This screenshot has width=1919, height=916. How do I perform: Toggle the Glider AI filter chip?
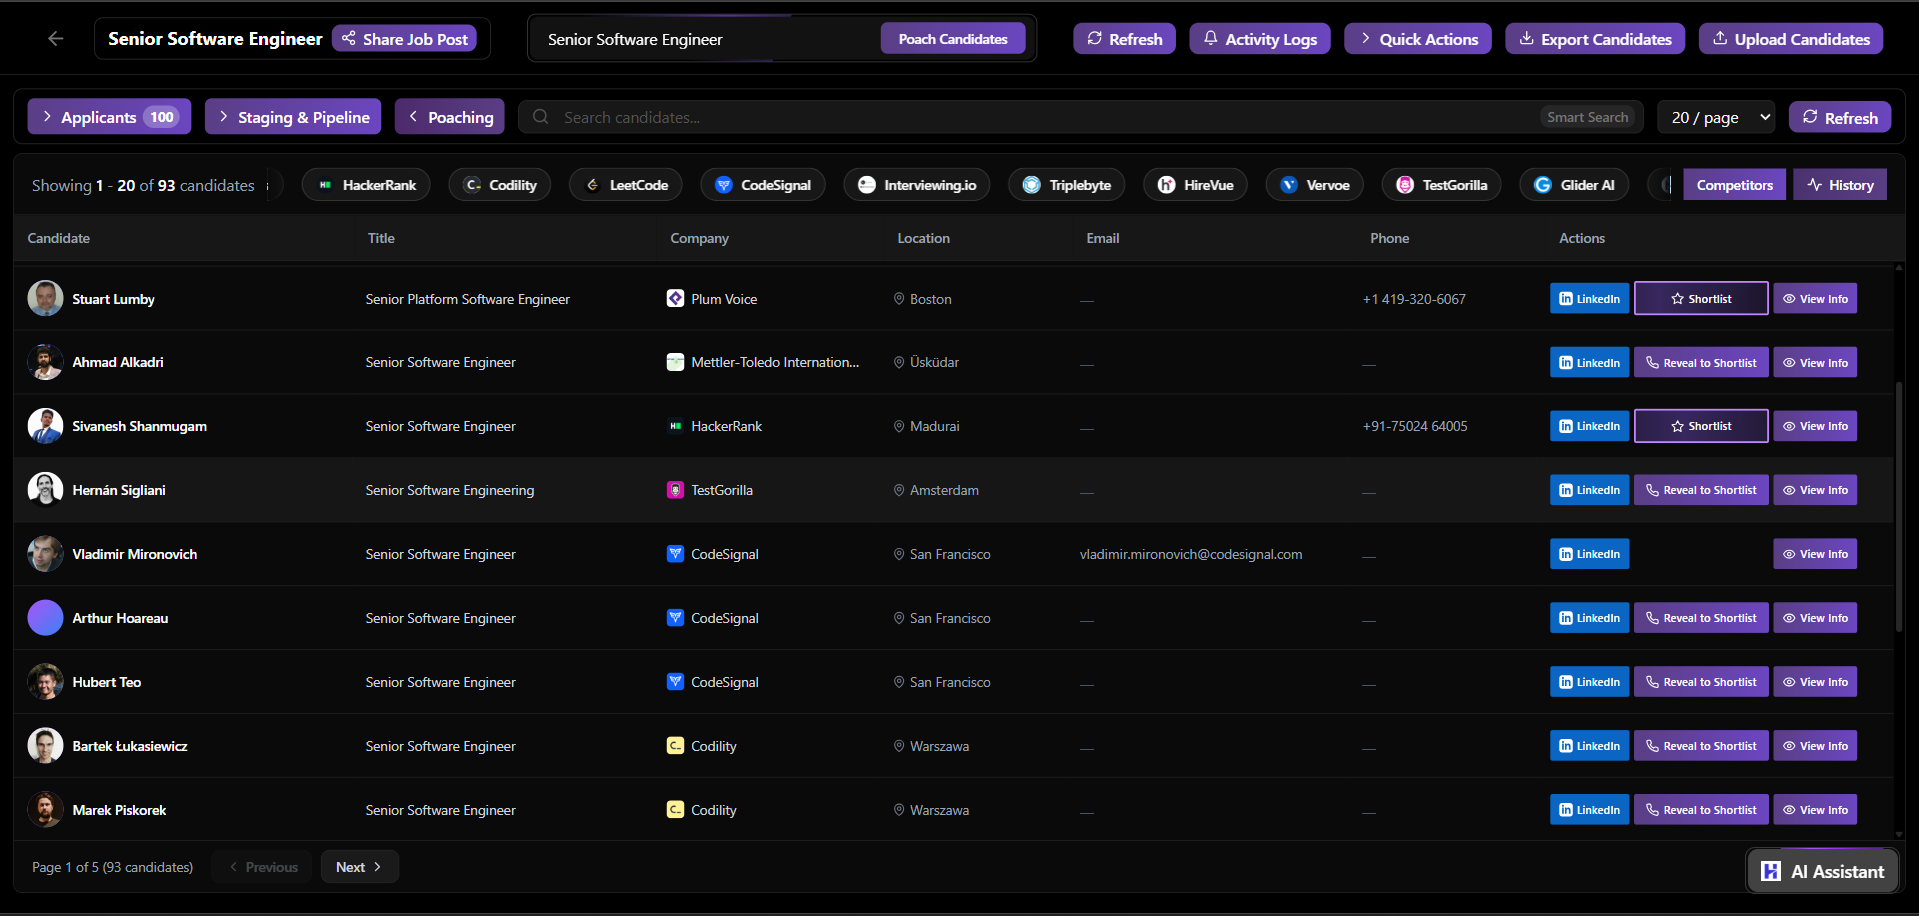(1574, 185)
